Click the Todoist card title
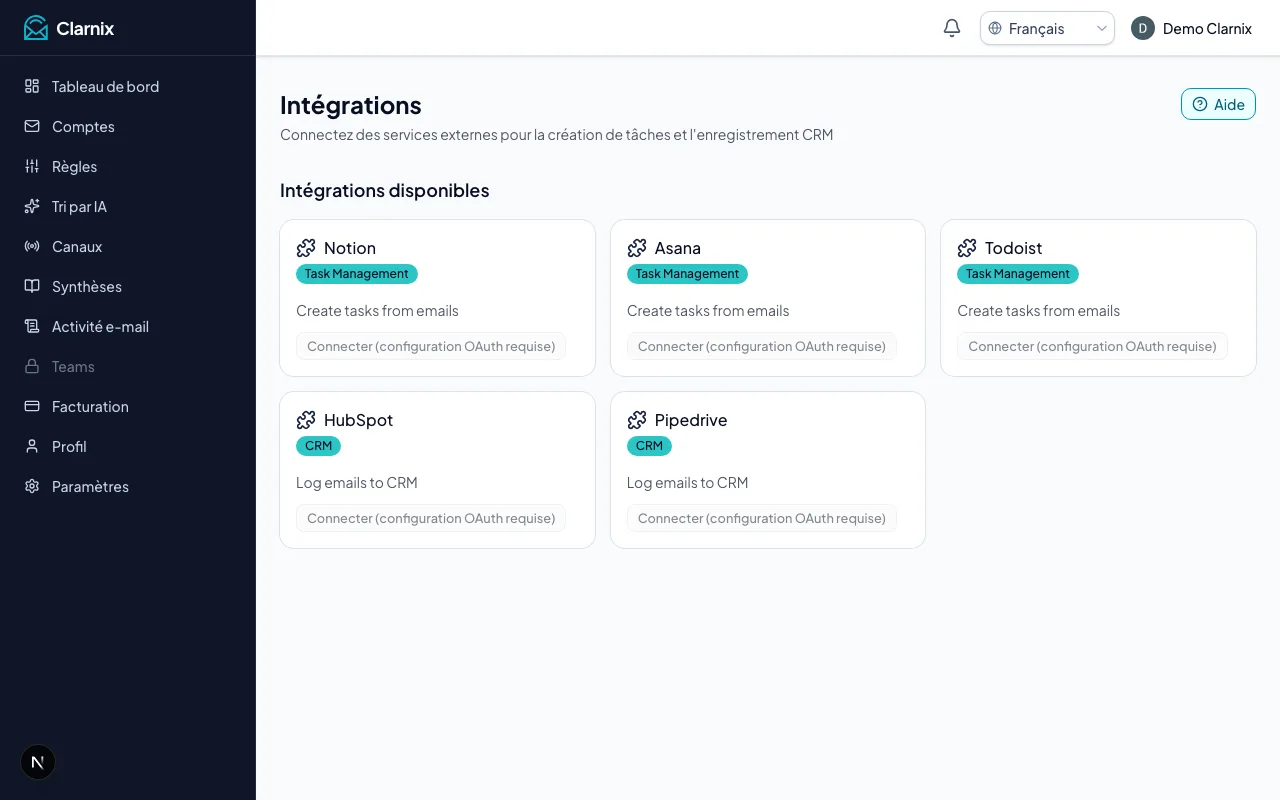Image resolution: width=1280 pixels, height=800 pixels. point(1014,248)
